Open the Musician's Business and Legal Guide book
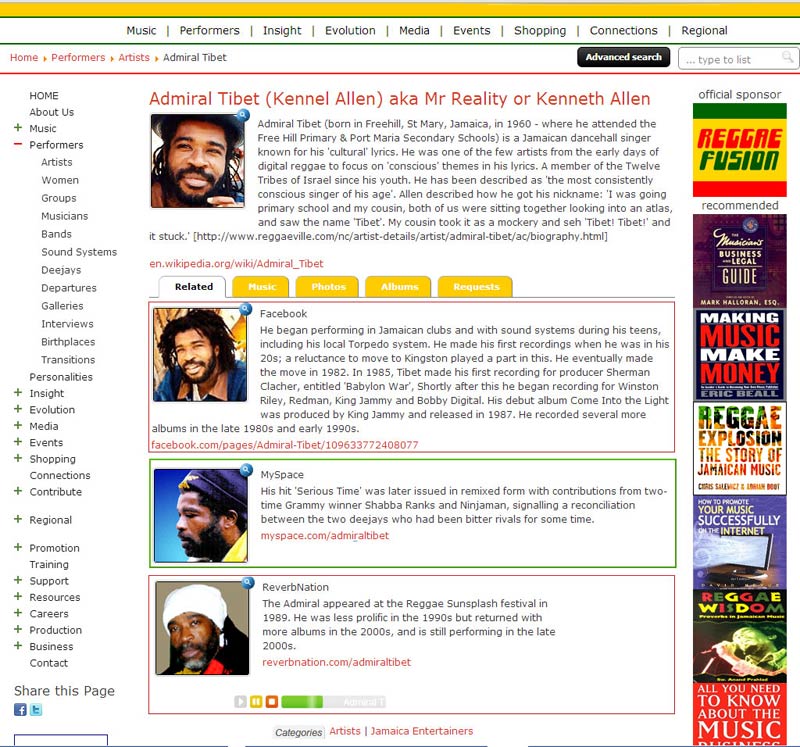Screen dimensions: 800x747 coord(739,261)
